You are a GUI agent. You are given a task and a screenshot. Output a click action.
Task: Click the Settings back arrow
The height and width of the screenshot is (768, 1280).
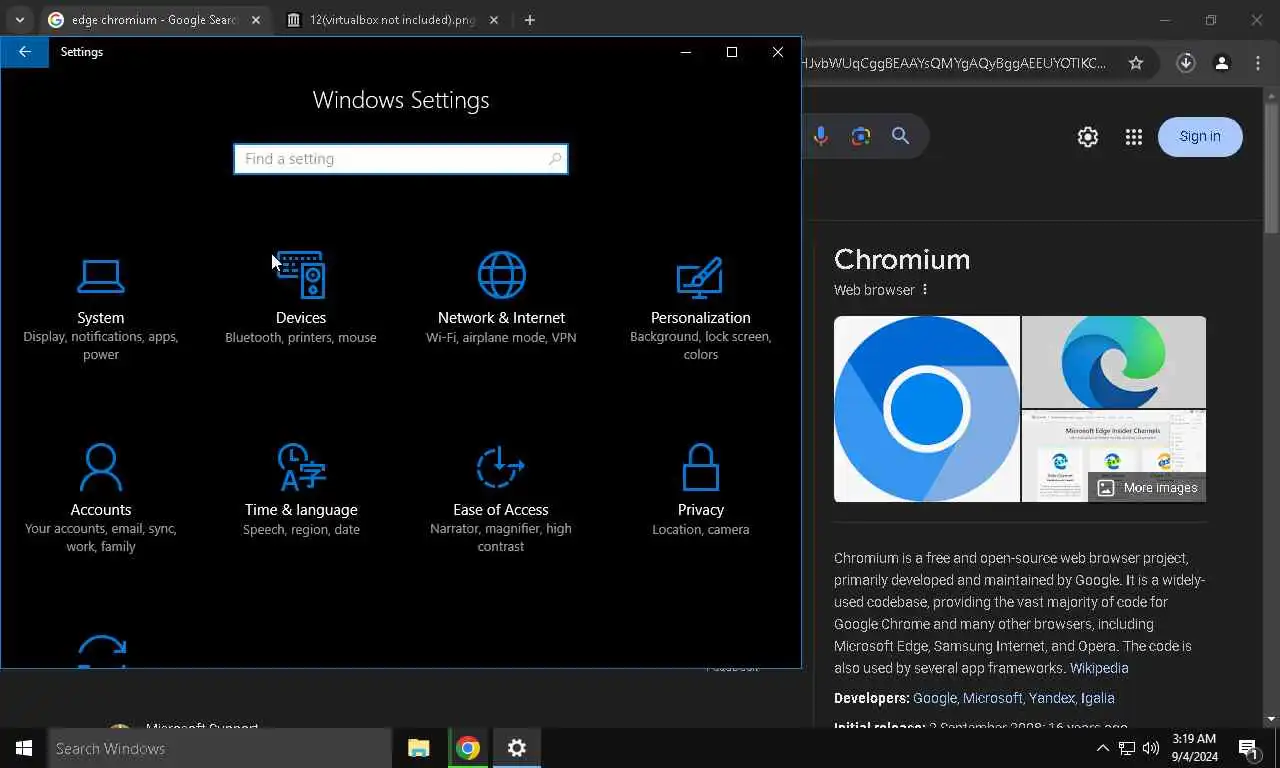coord(25,52)
